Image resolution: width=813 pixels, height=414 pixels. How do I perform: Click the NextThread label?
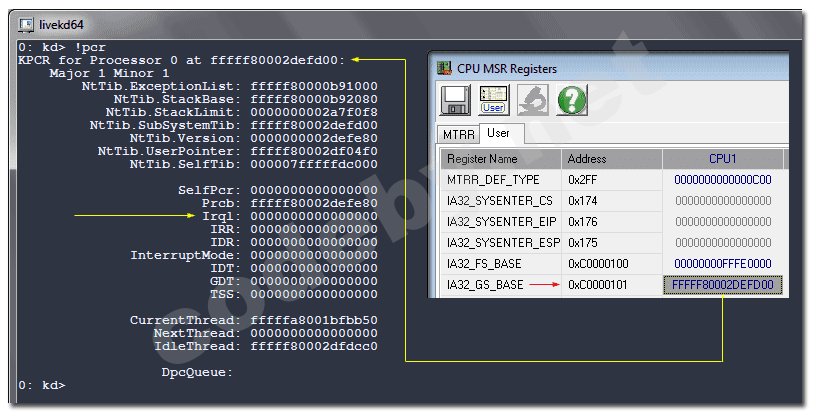pyautogui.click(x=197, y=333)
